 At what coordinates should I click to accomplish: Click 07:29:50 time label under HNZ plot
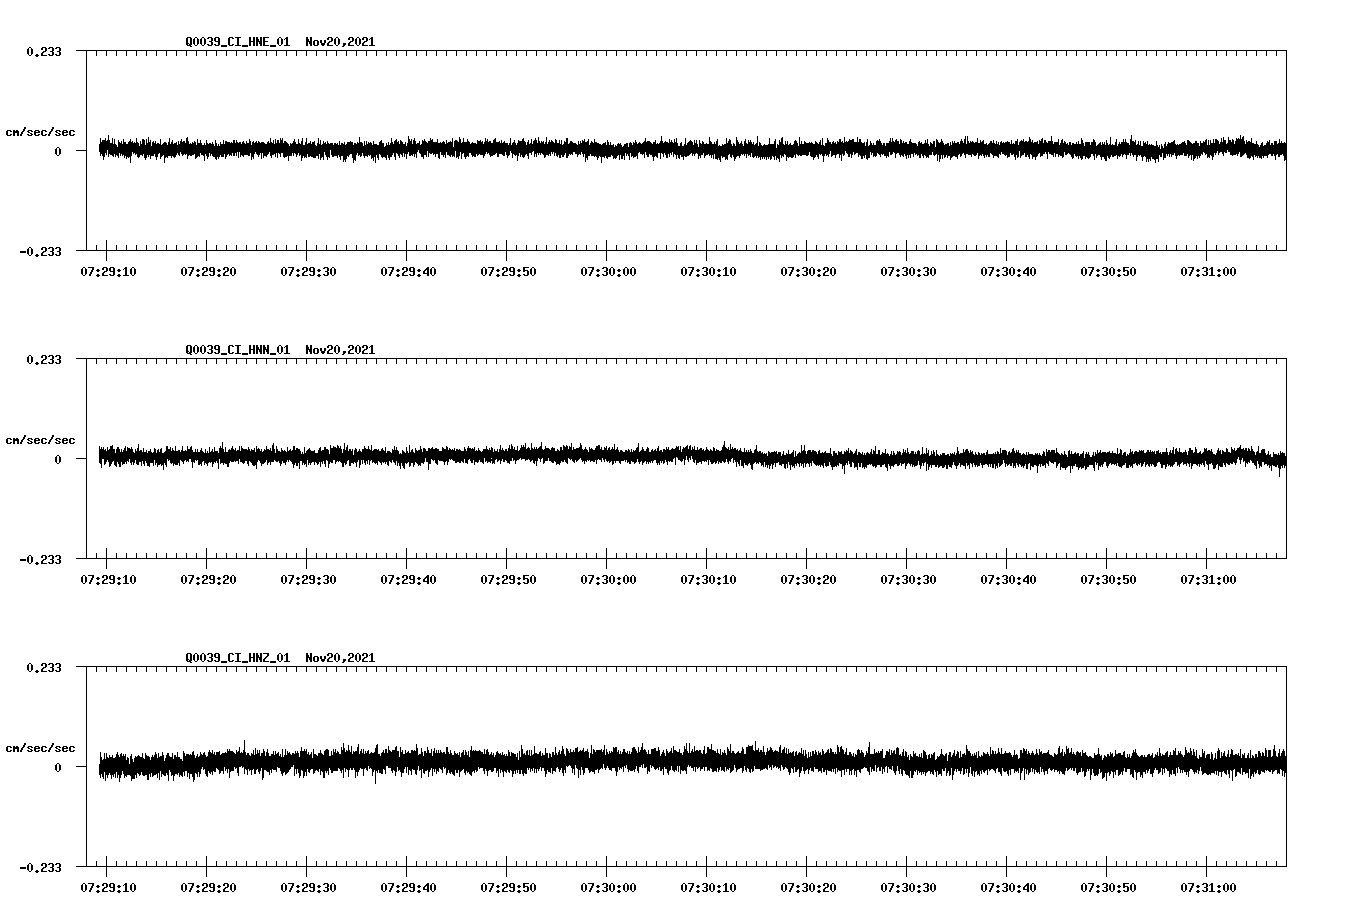(508, 888)
